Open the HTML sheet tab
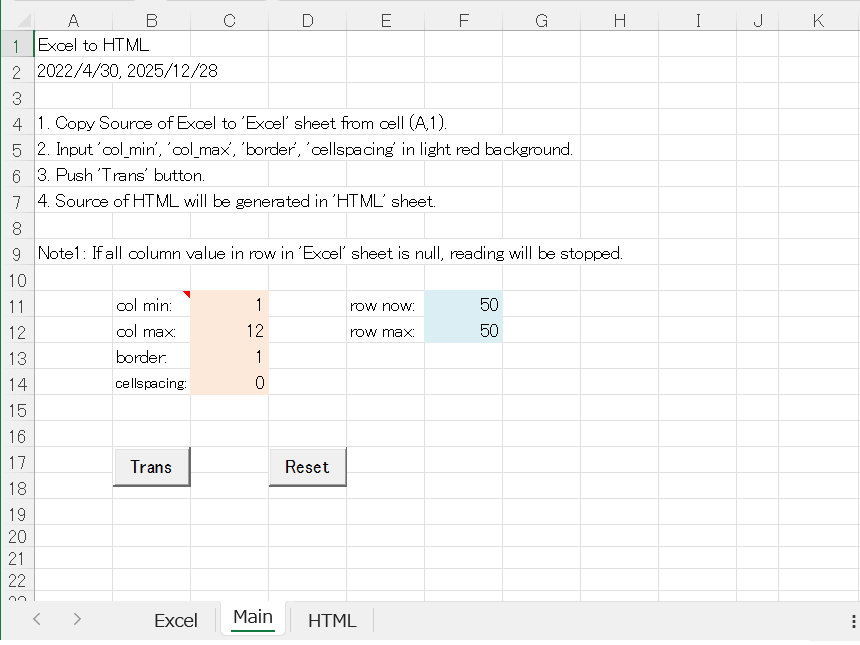Viewport: 860px width, 645px height. (x=331, y=620)
